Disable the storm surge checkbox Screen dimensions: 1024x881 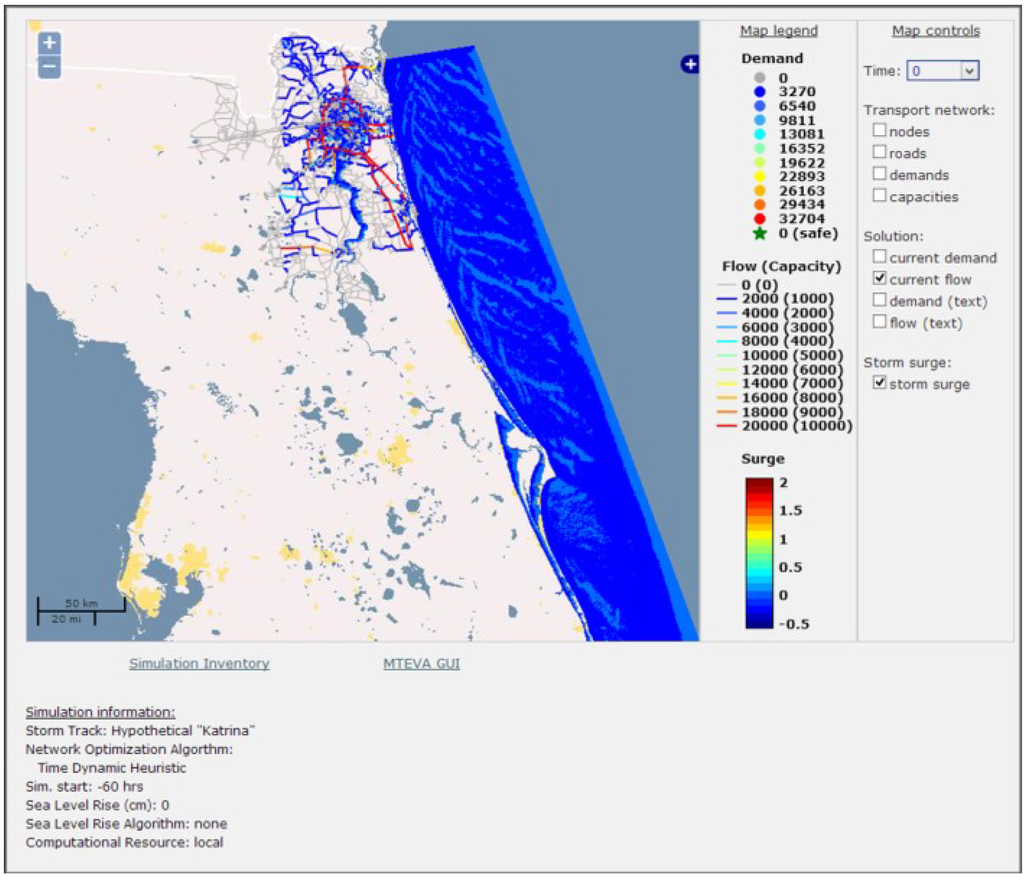[x=879, y=383]
